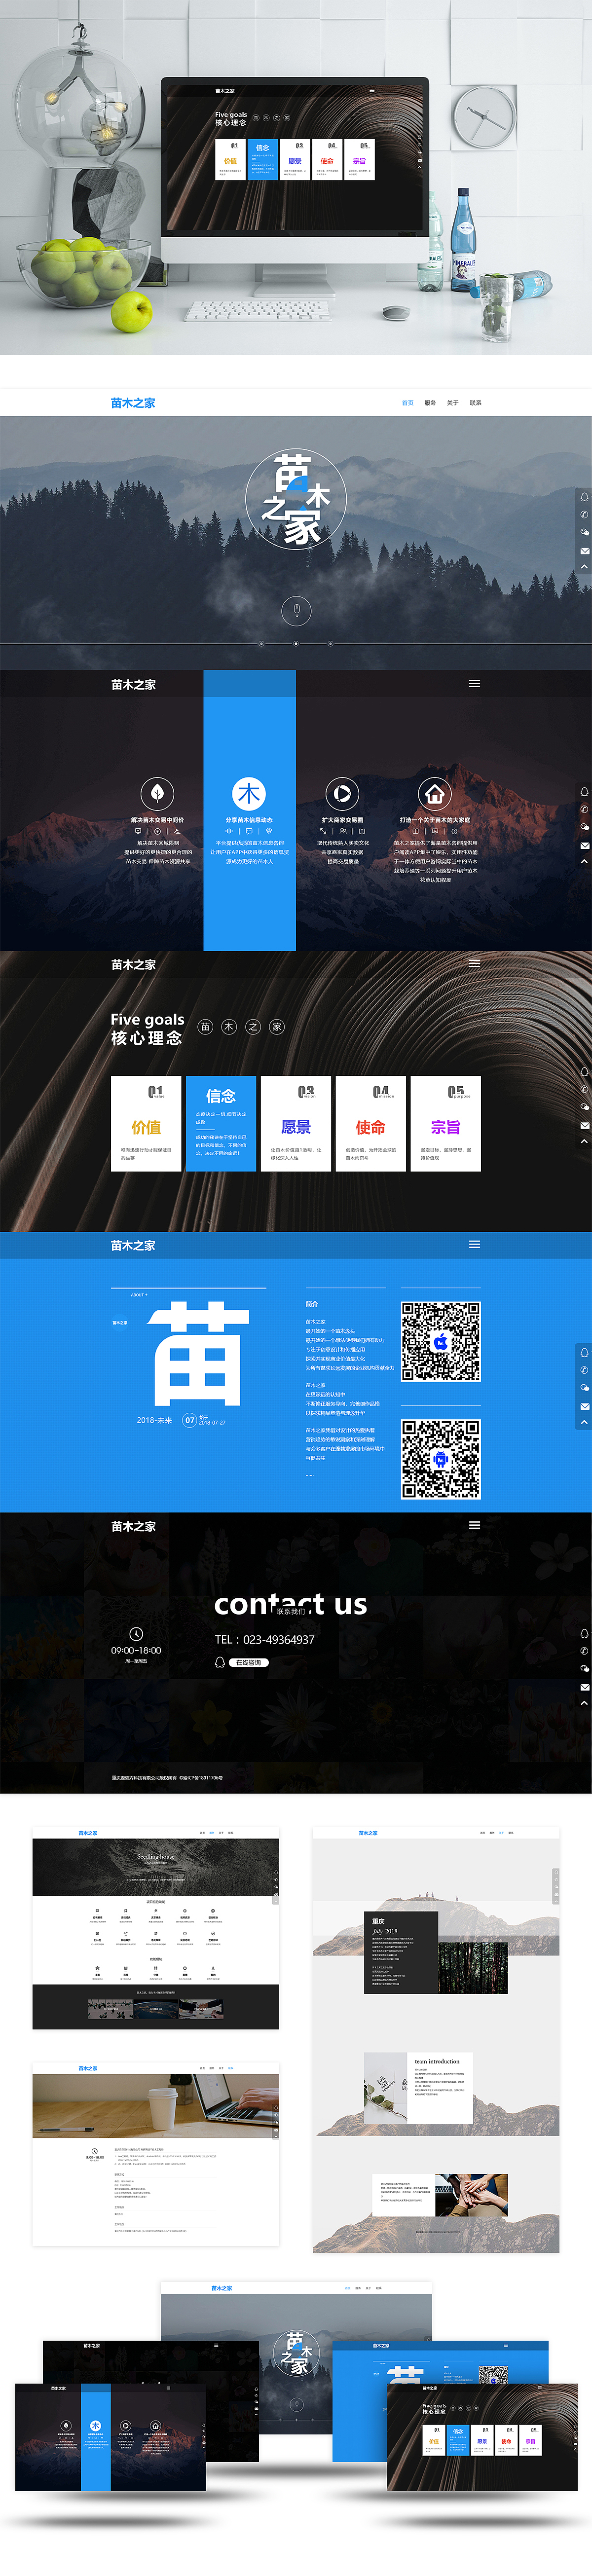Open the 服务 nav tab in white header

[430, 403]
